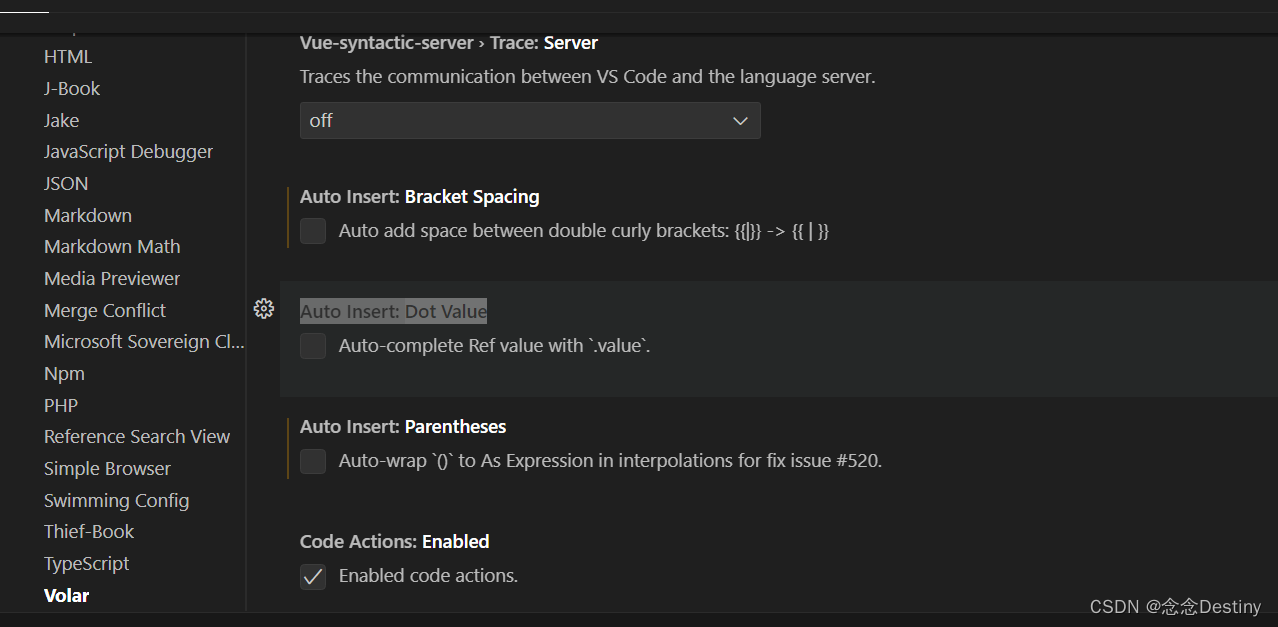The image size is (1278, 627).
Task: Open Markdown Math settings category
Action: point(112,247)
